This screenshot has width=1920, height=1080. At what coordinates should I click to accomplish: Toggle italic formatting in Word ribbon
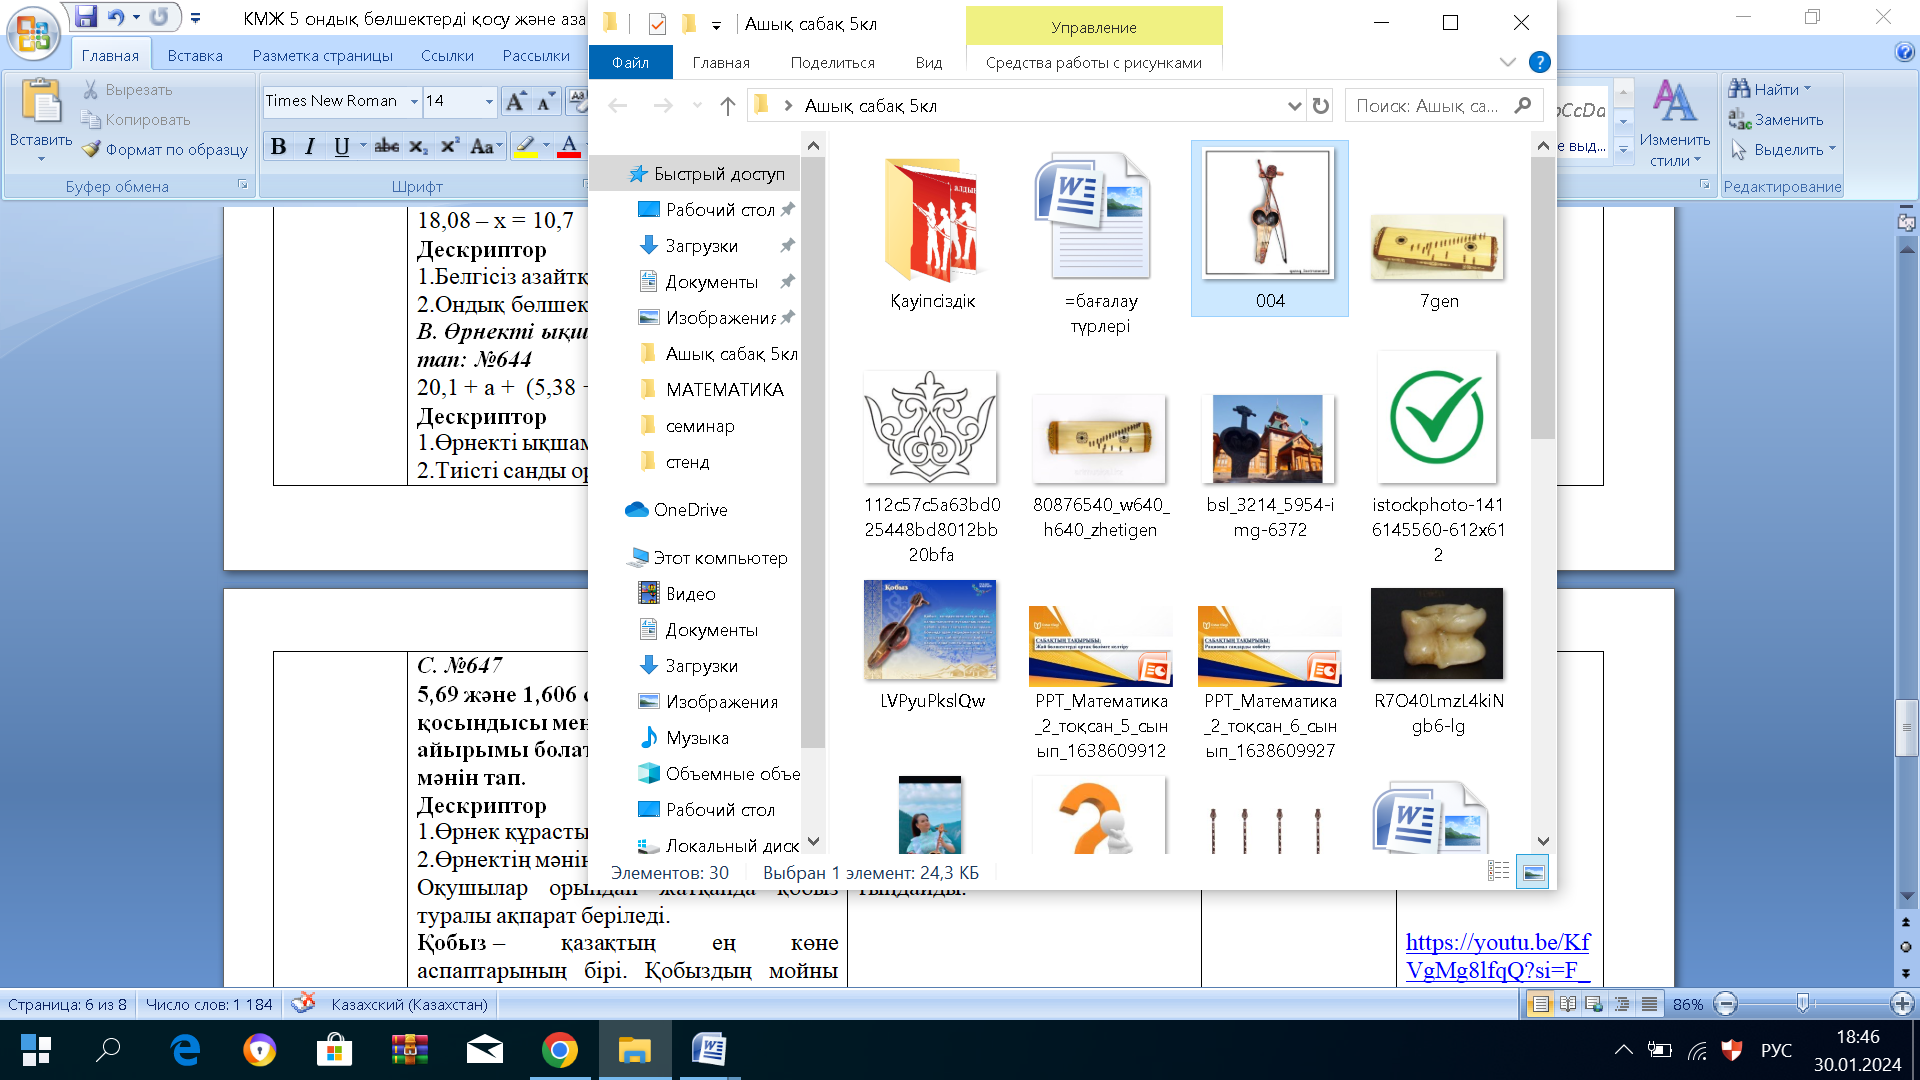coord(310,147)
